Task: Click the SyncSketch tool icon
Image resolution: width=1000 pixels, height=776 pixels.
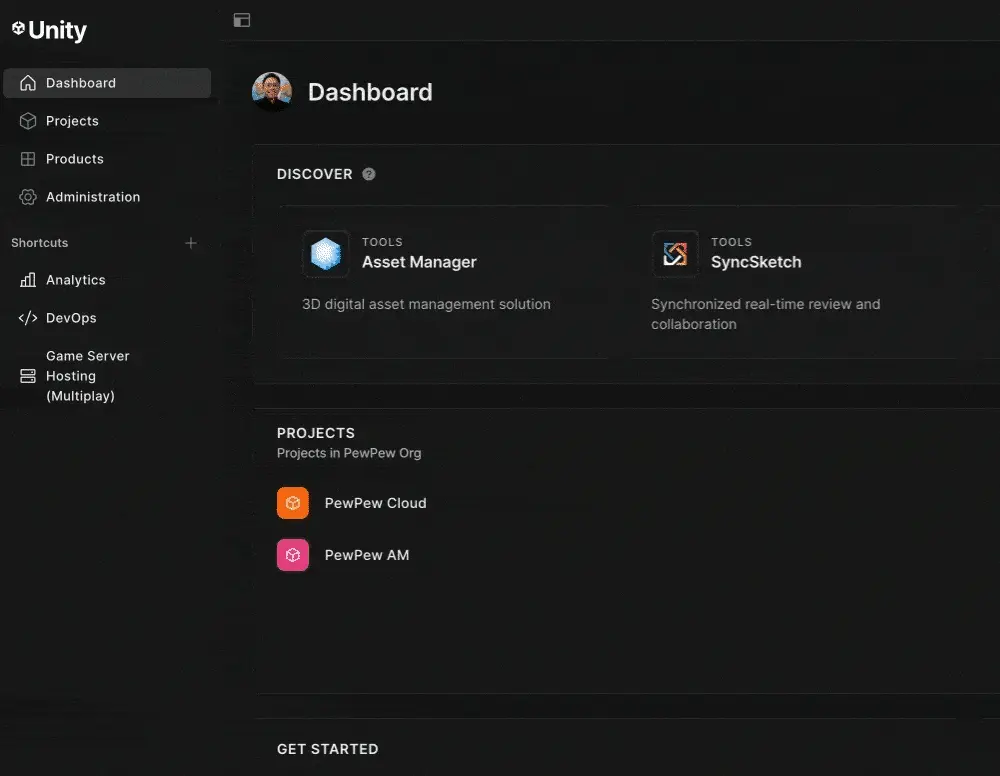Action: click(674, 254)
